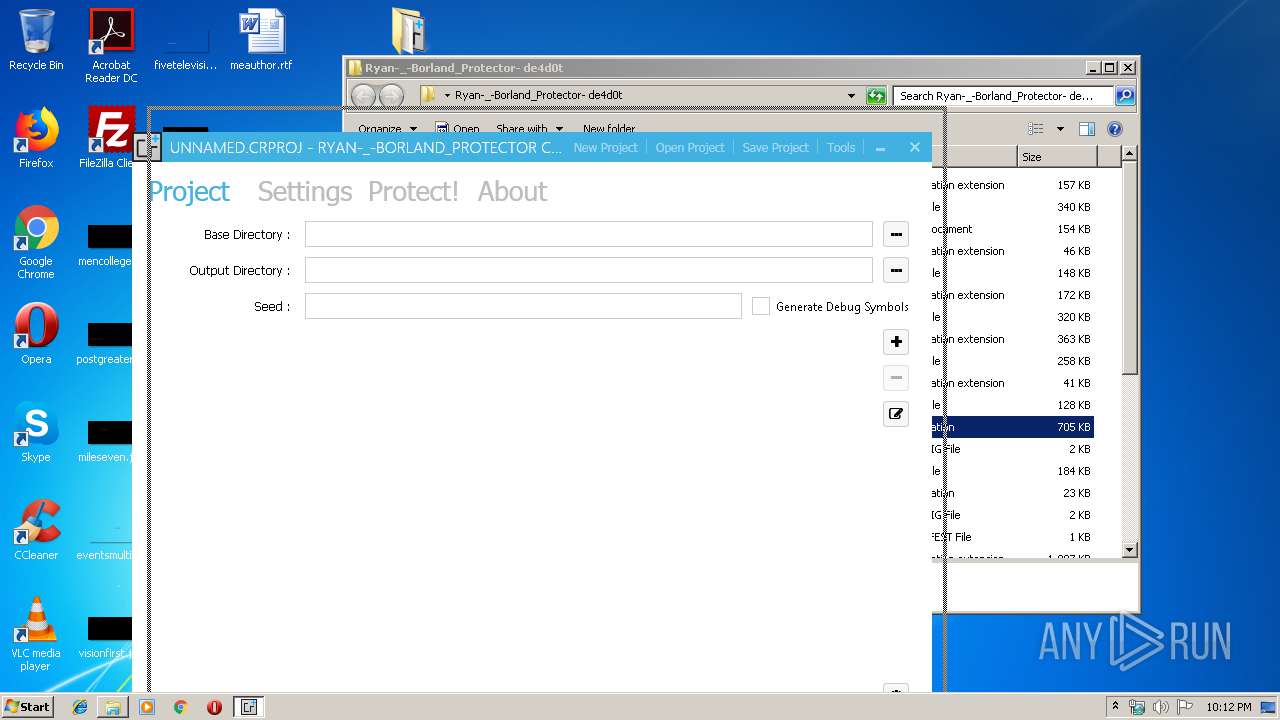Browse for Base Directory using its ellipsis button
This screenshot has width=1280, height=720.
[x=896, y=234]
